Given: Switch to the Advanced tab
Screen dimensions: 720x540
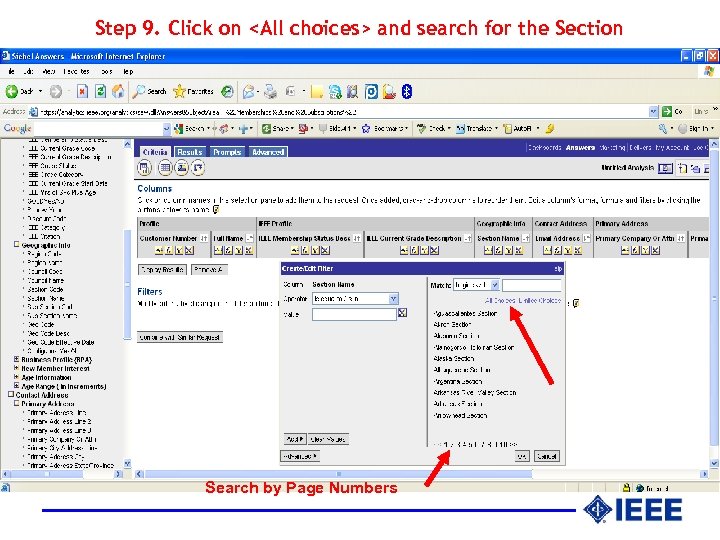Looking at the screenshot, I should [268, 152].
